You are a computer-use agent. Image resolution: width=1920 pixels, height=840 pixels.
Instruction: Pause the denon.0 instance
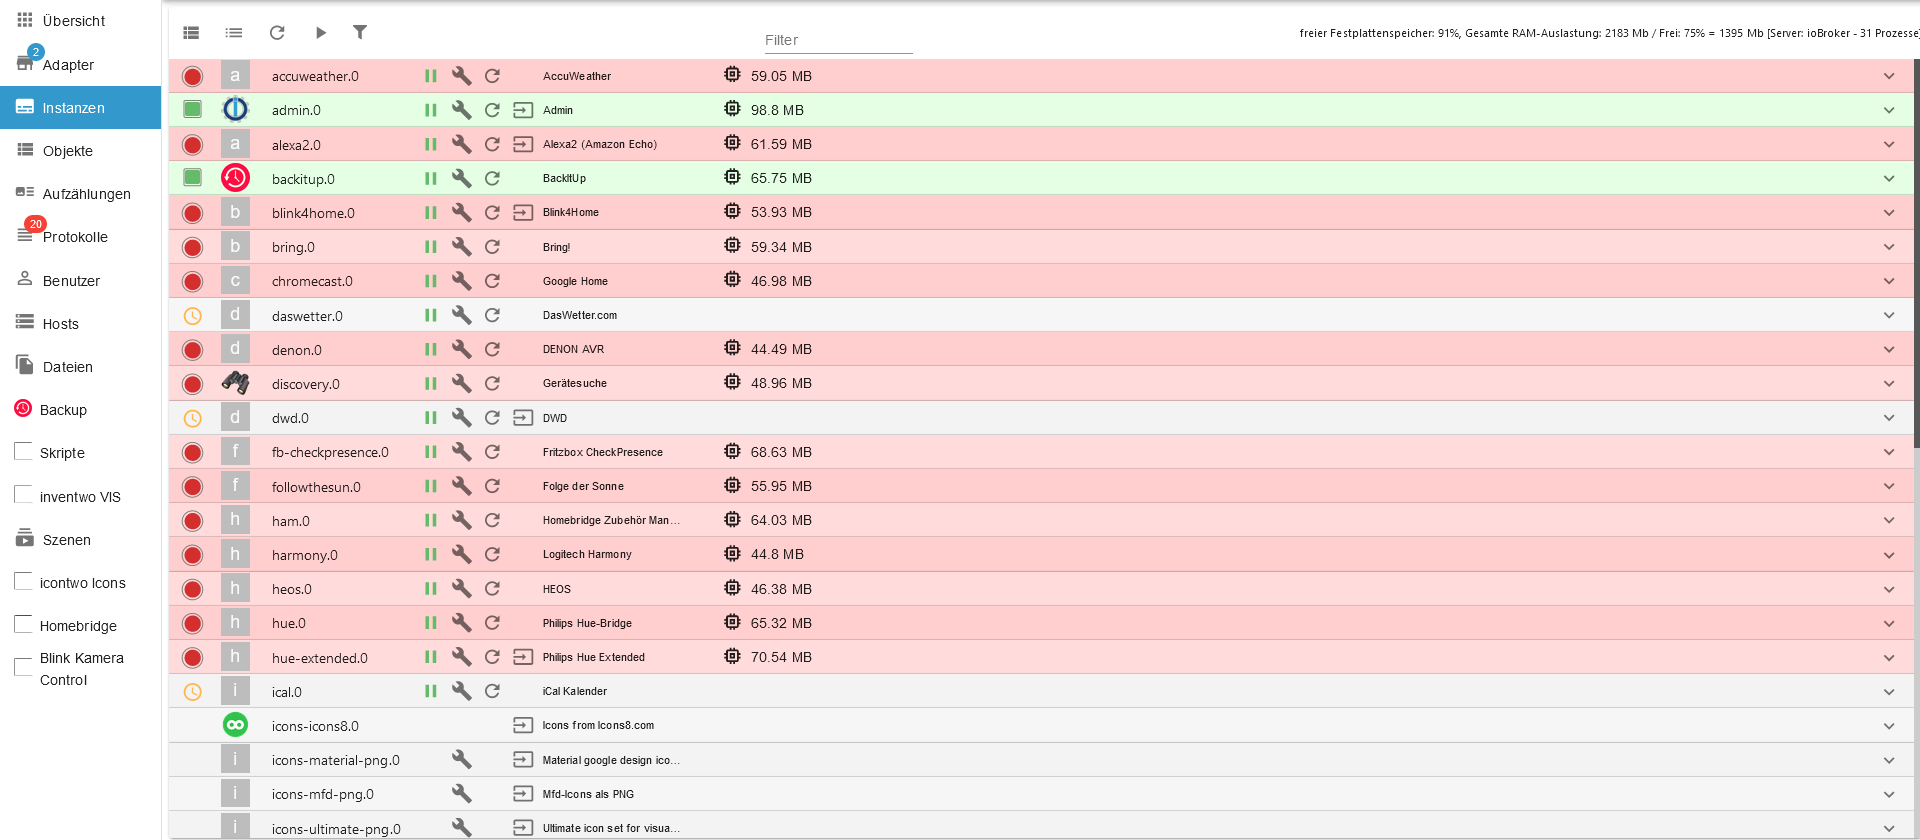(x=431, y=349)
